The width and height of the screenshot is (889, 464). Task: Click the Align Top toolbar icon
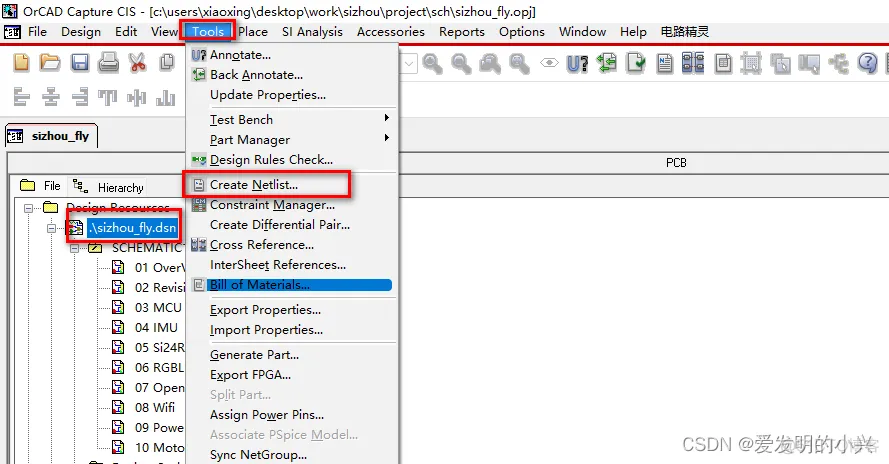[108, 98]
